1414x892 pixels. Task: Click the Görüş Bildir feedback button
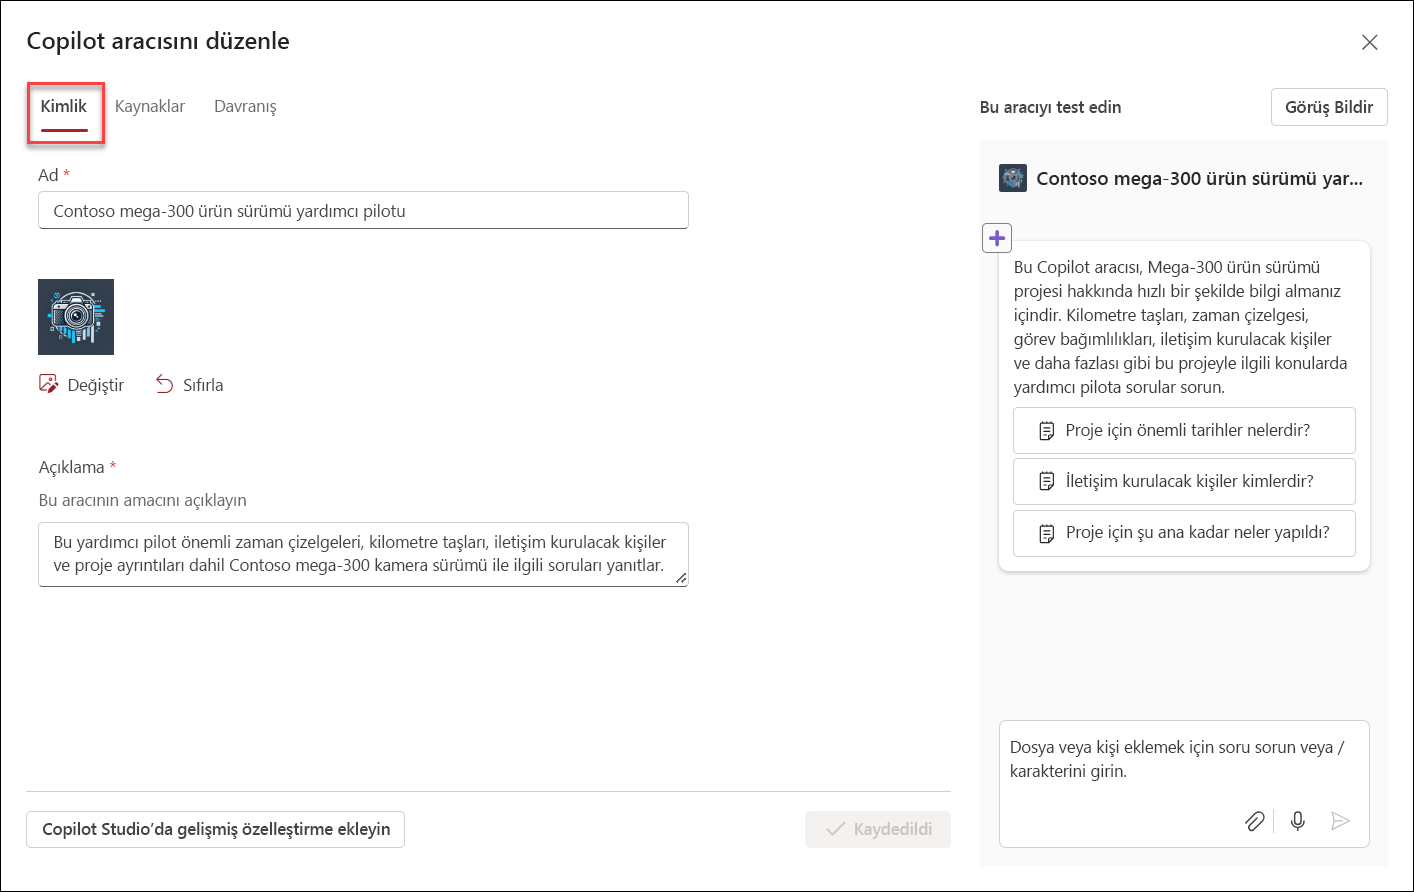[1329, 107]
